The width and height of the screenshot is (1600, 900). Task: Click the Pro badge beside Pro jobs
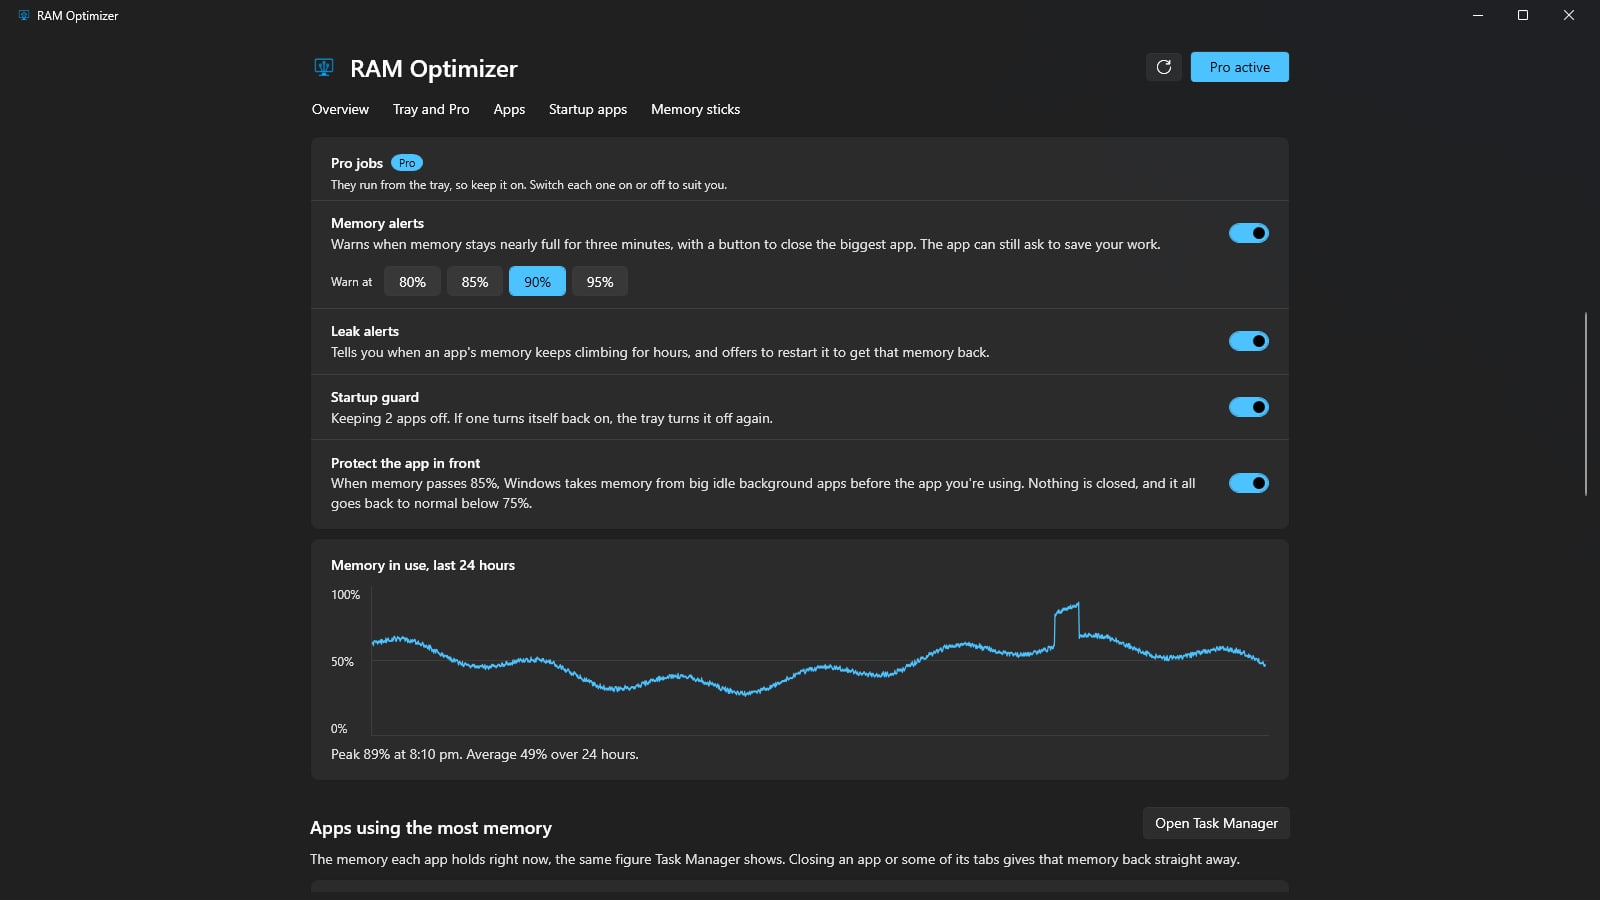point(407,163)
